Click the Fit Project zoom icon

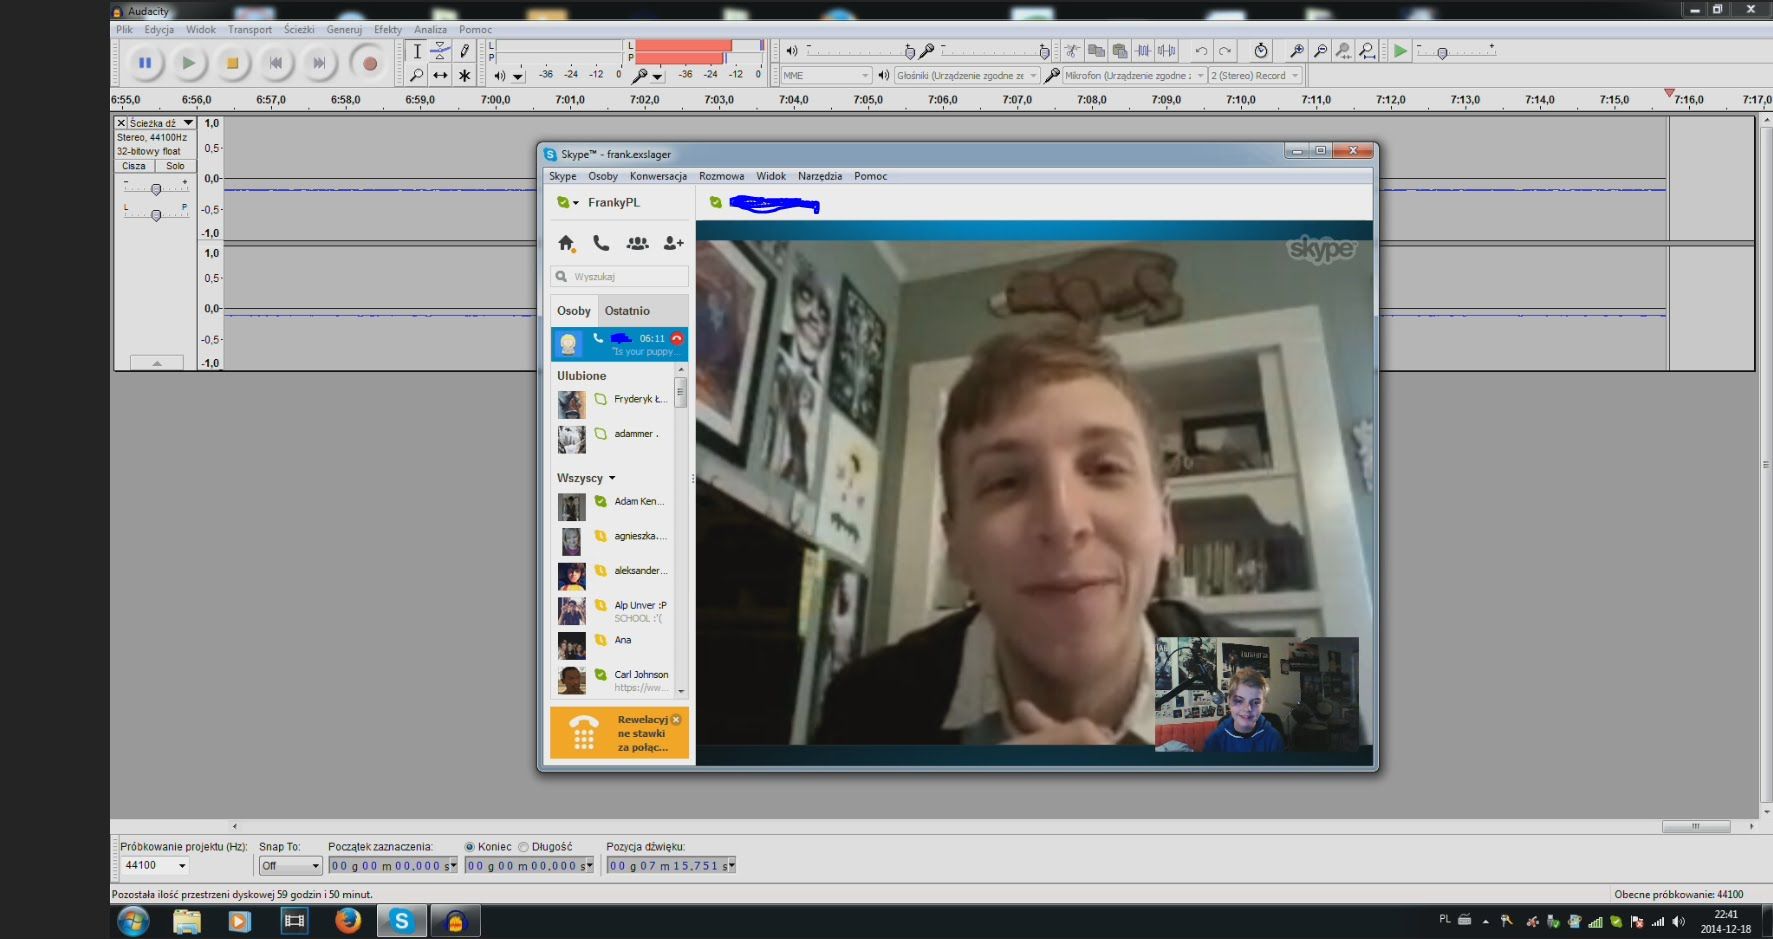pos(1367,51)
